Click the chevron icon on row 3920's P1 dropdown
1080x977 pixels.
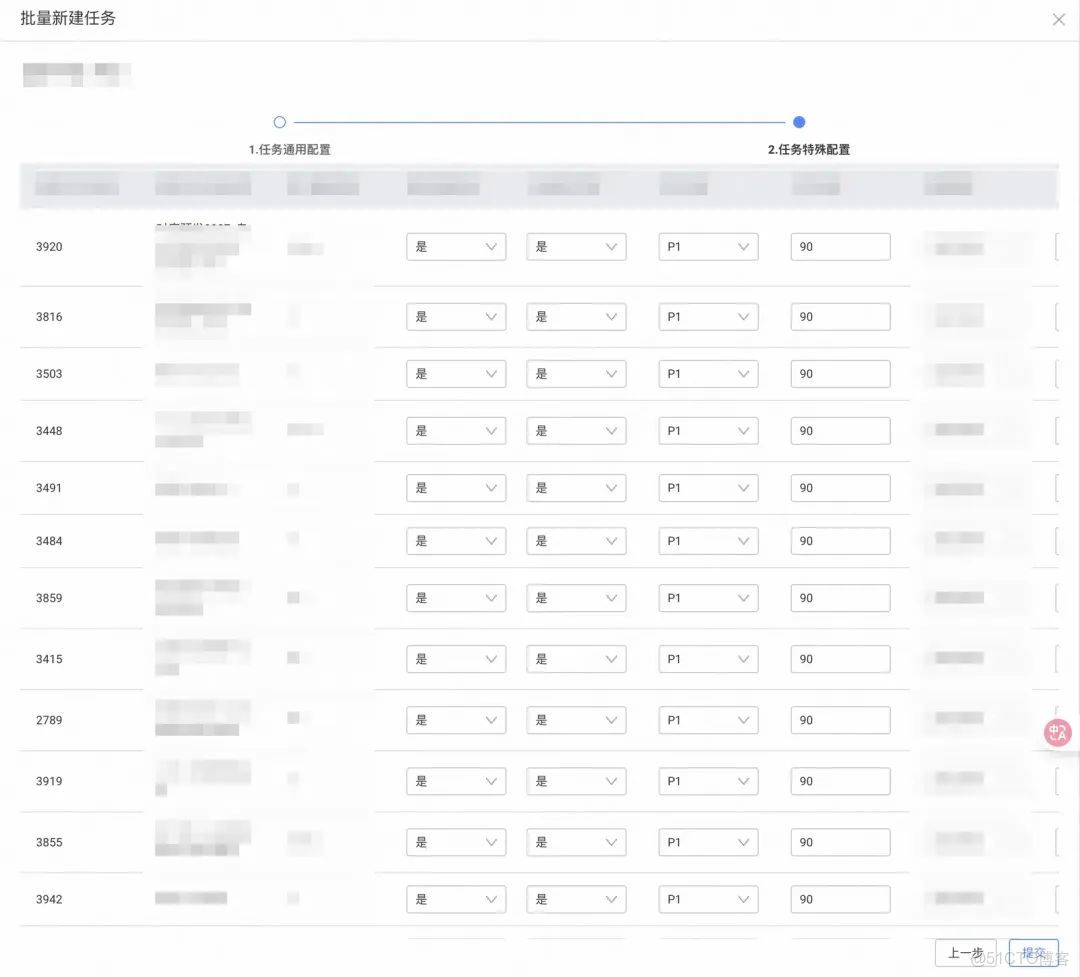[x=744, y=246]
